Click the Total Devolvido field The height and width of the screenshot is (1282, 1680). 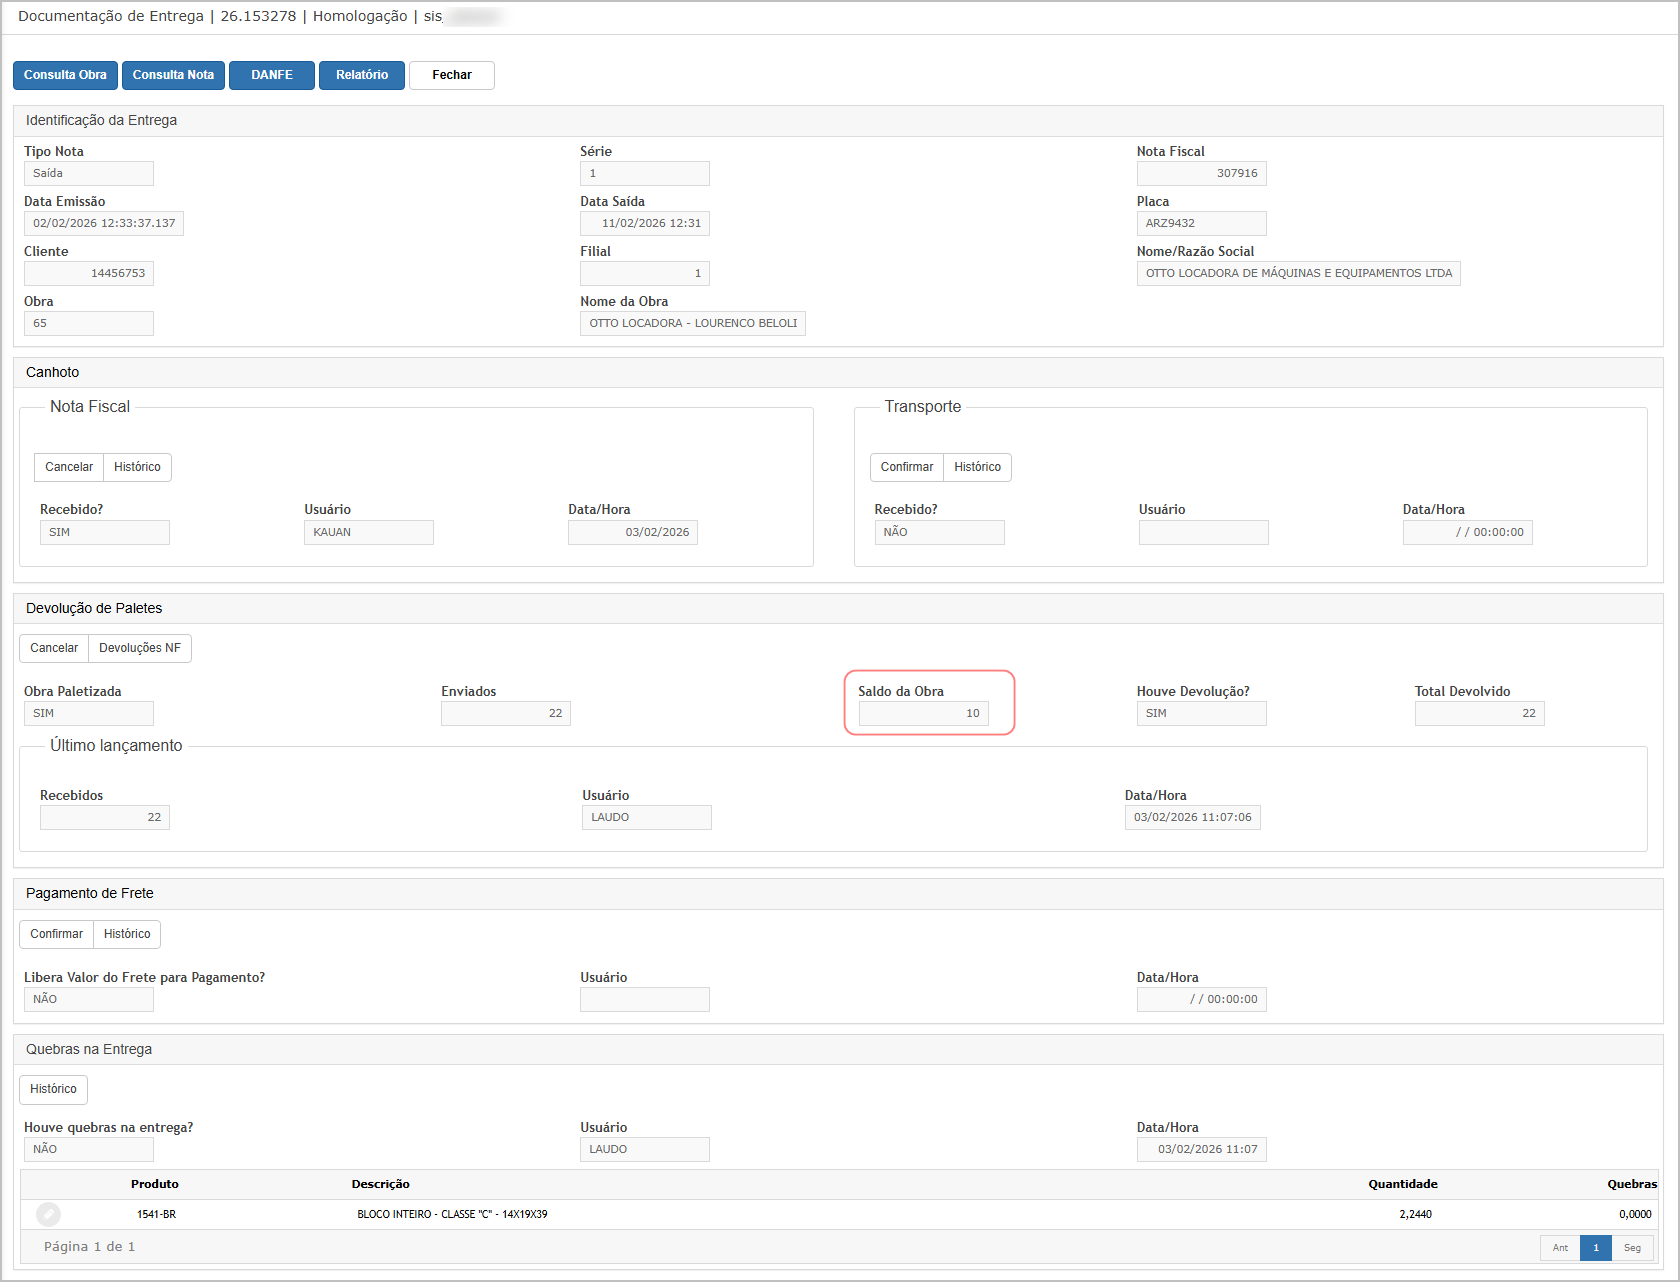(x=1480, y=713)
